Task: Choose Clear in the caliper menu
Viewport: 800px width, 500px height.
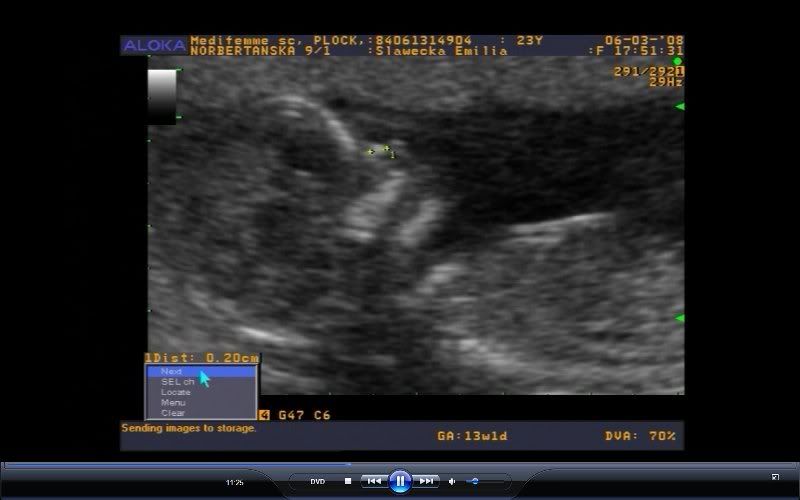Action: 201,413
